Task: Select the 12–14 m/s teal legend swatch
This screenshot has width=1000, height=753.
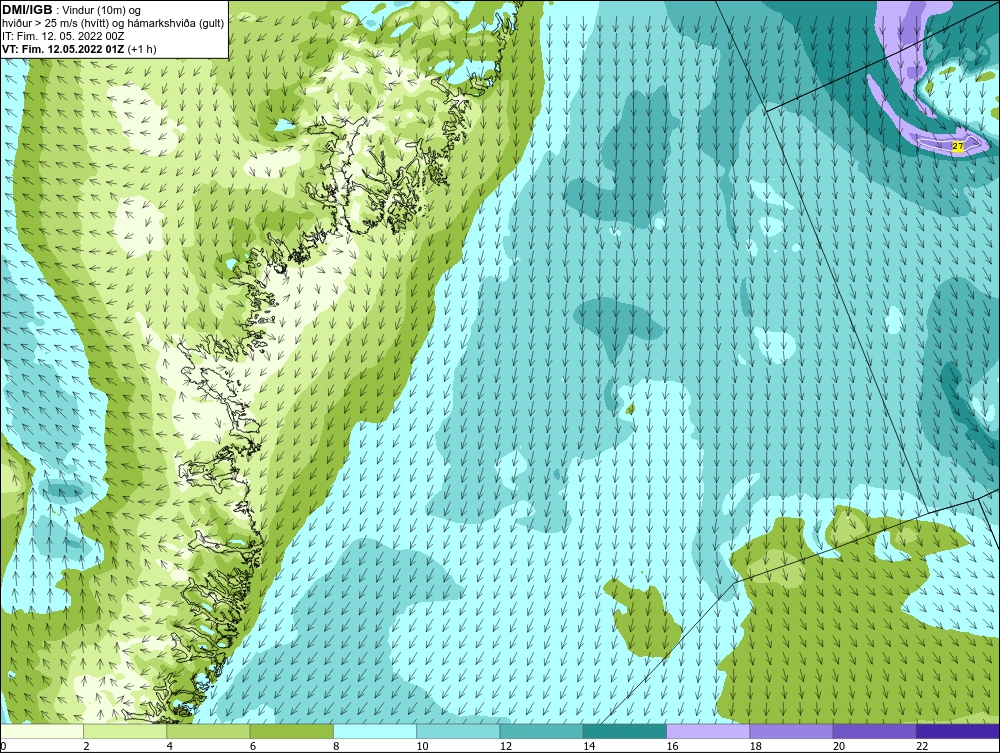Action: [x=541, y=731]
